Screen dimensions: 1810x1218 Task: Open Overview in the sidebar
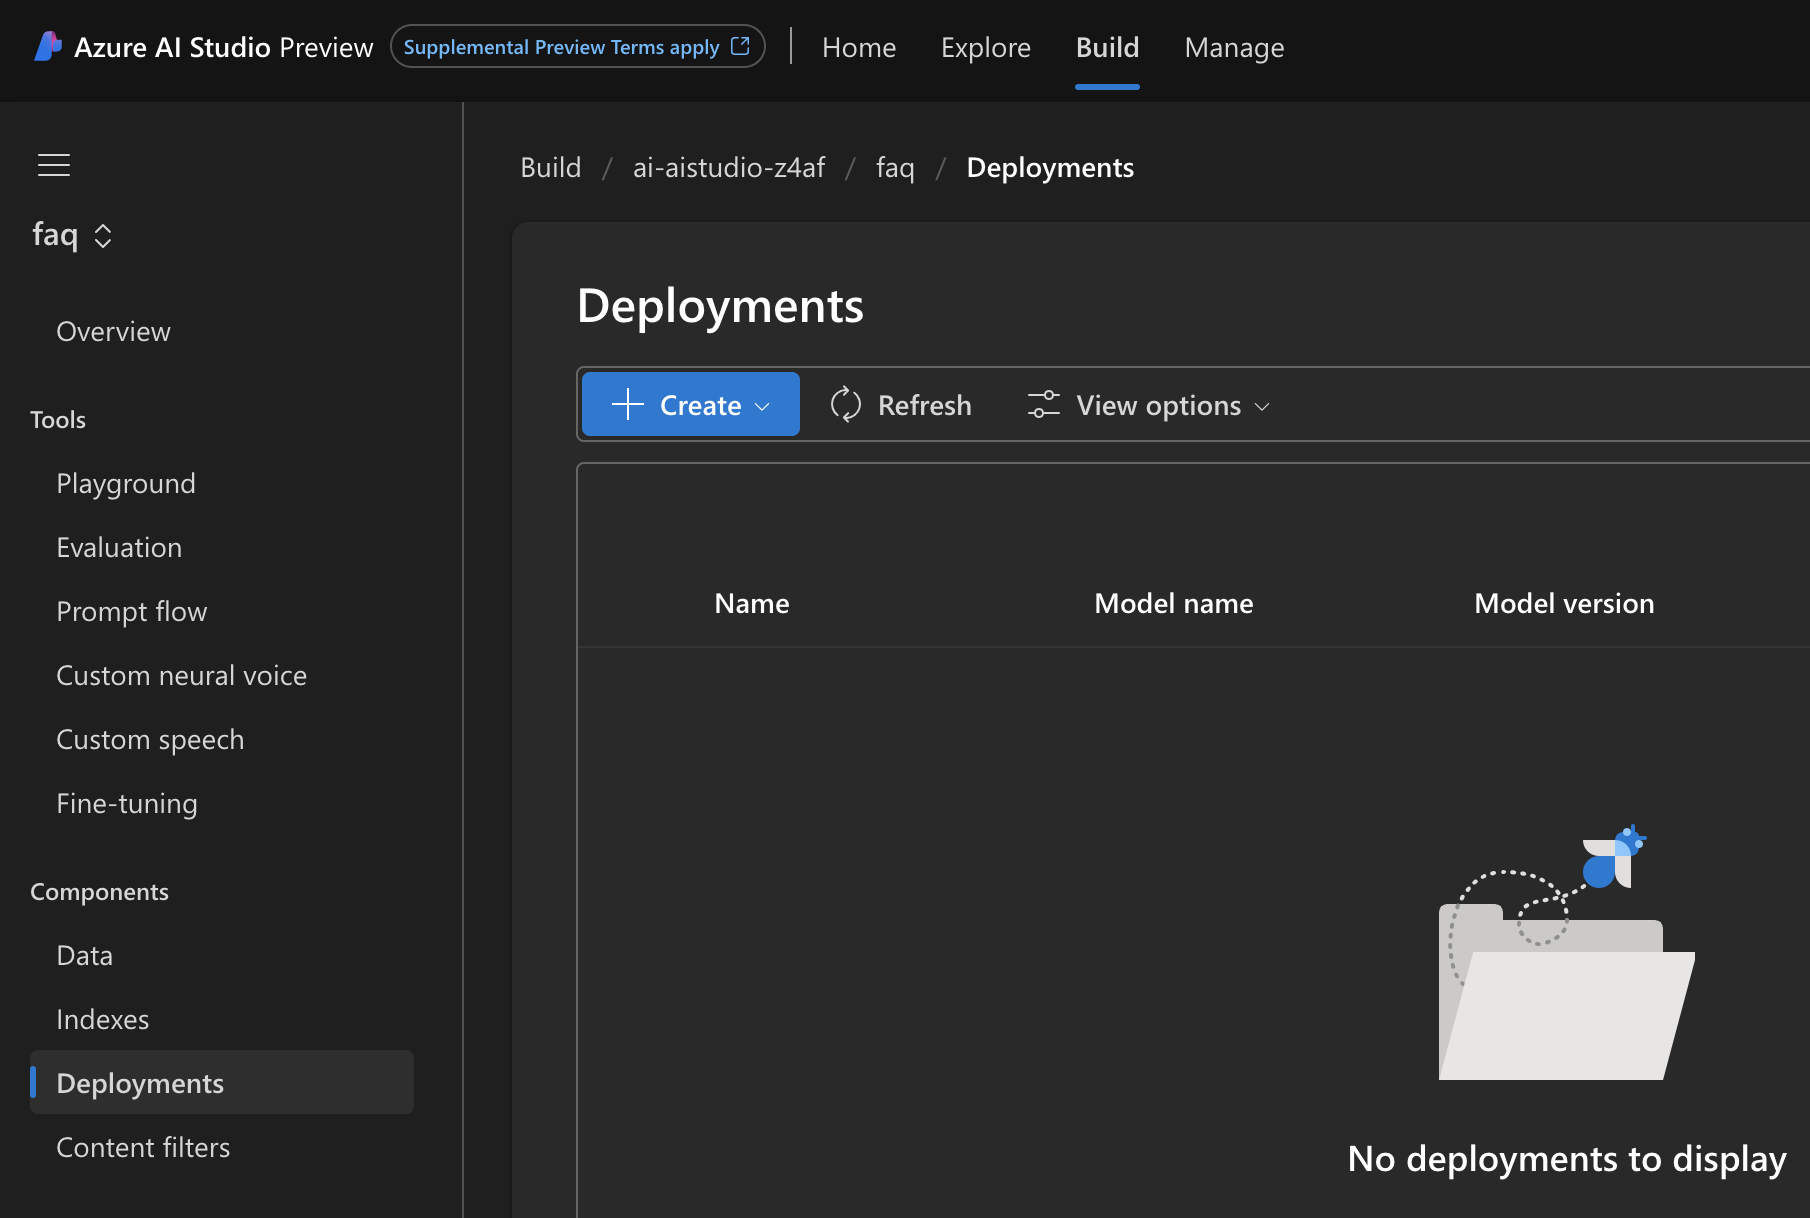(x=113, y=331)
